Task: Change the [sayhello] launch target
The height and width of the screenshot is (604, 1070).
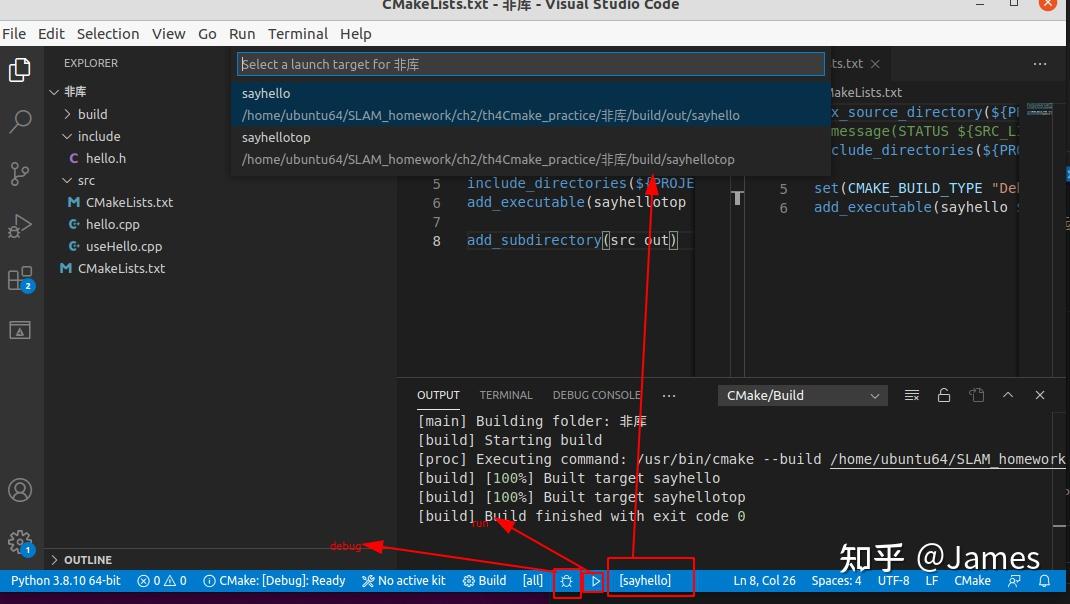Action: coord(645,581)
